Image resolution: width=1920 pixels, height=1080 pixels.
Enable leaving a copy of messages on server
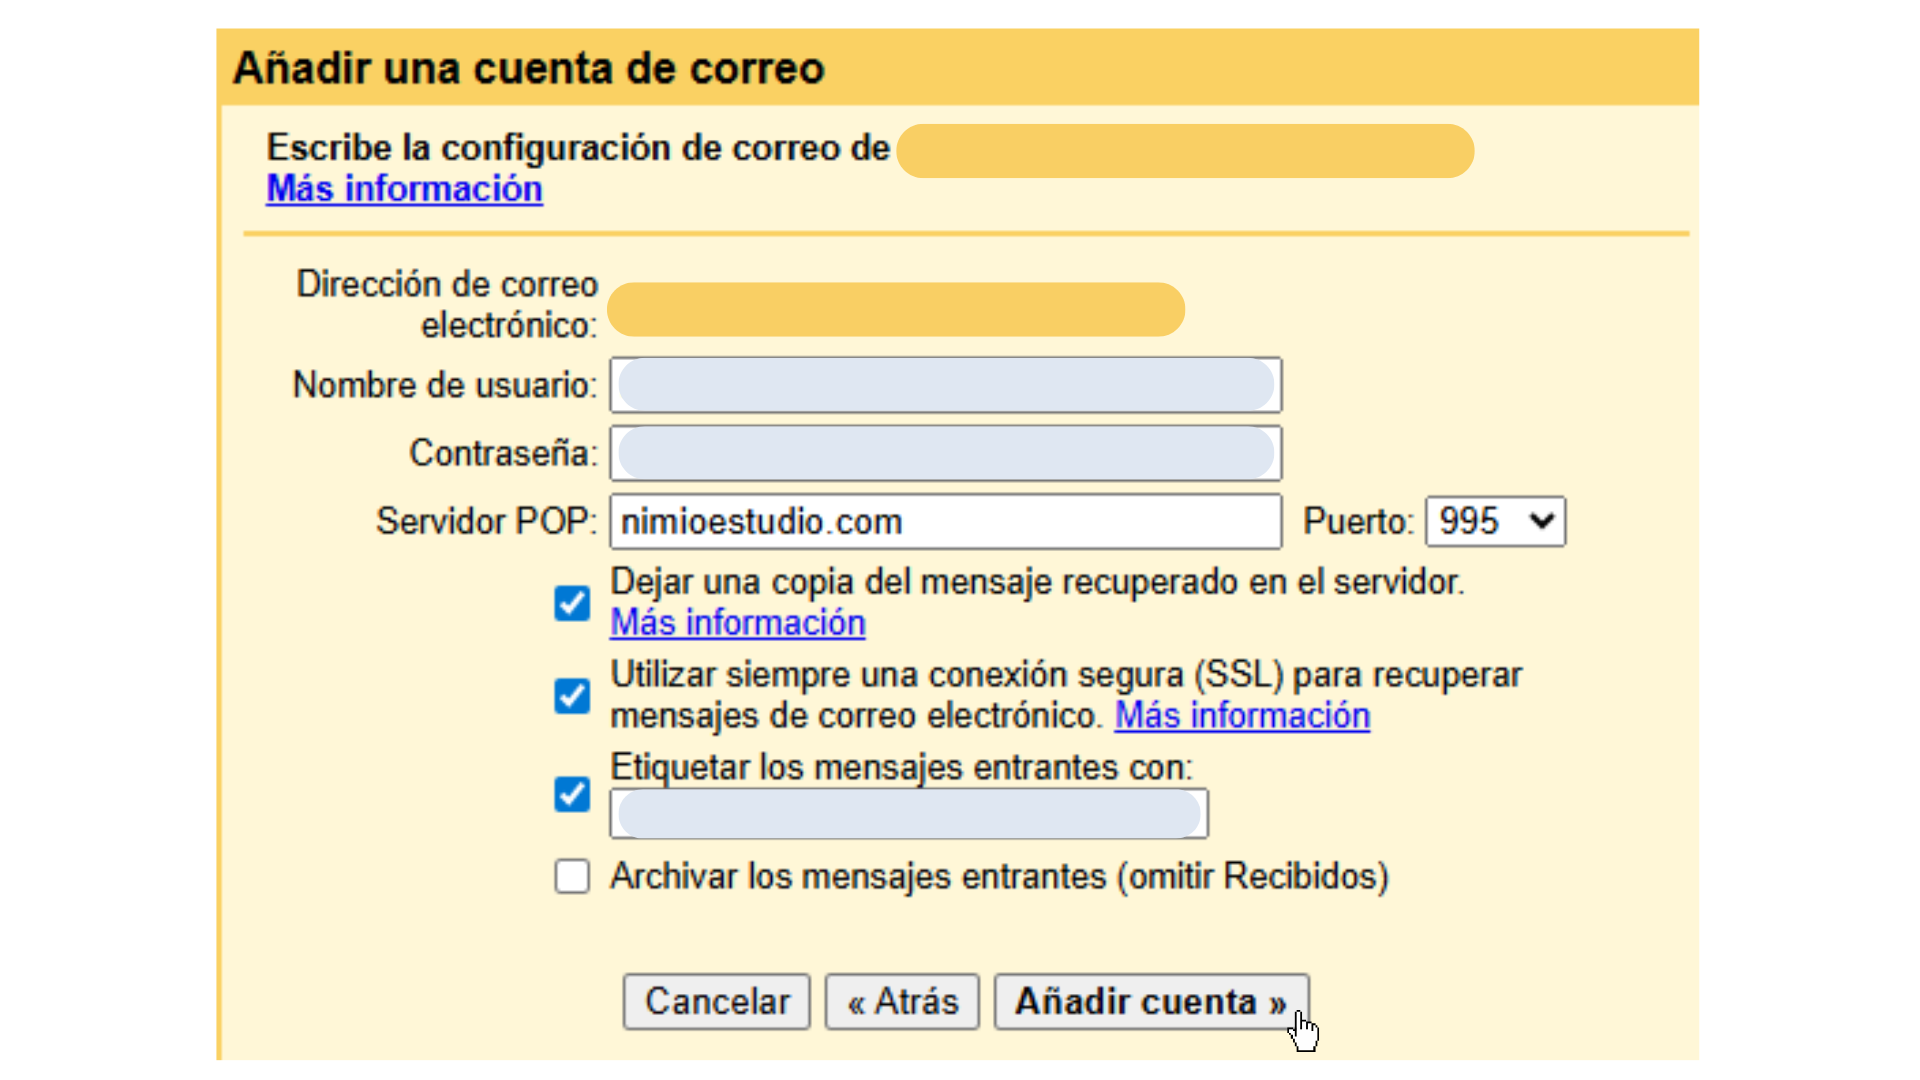(x=571, y=602)
